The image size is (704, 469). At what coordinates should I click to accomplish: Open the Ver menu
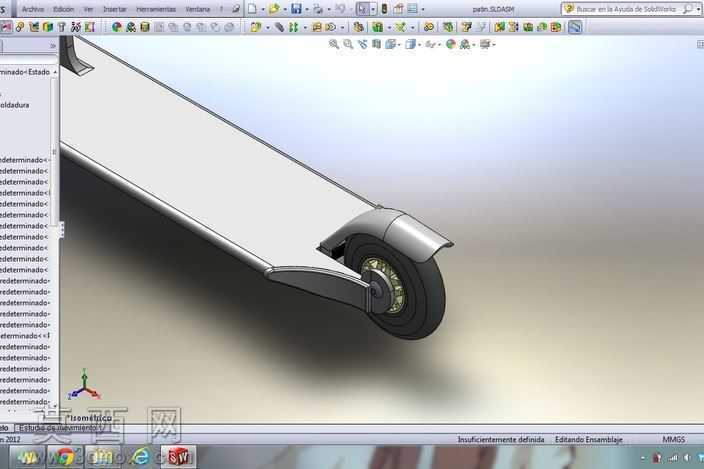[88, 9]
